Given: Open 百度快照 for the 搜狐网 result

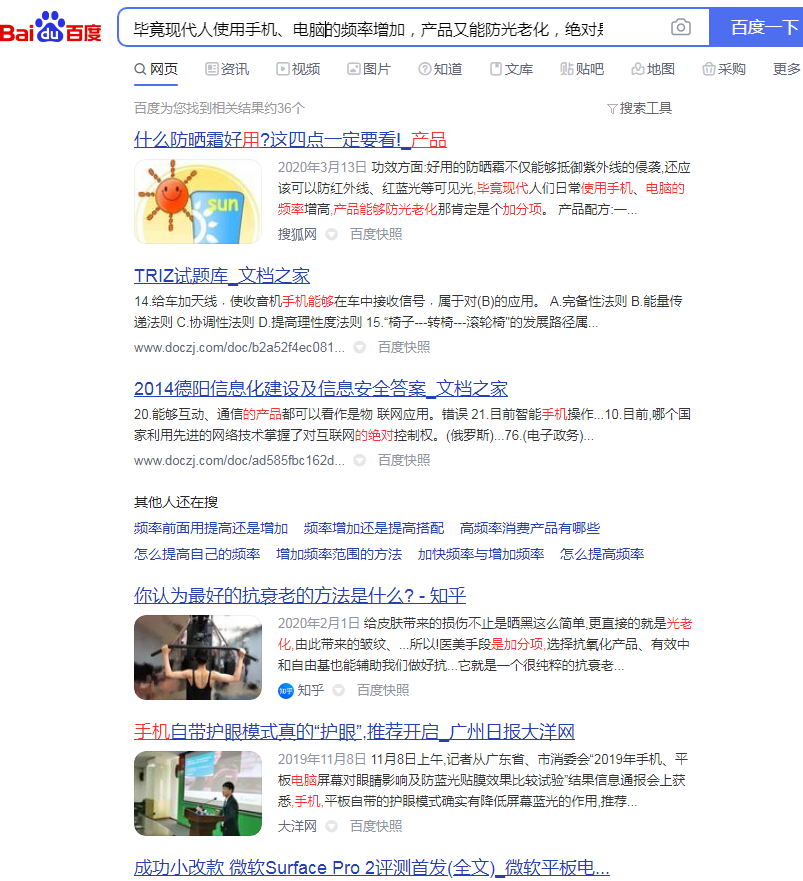Looking at the screenshot, I should [376, 234].
